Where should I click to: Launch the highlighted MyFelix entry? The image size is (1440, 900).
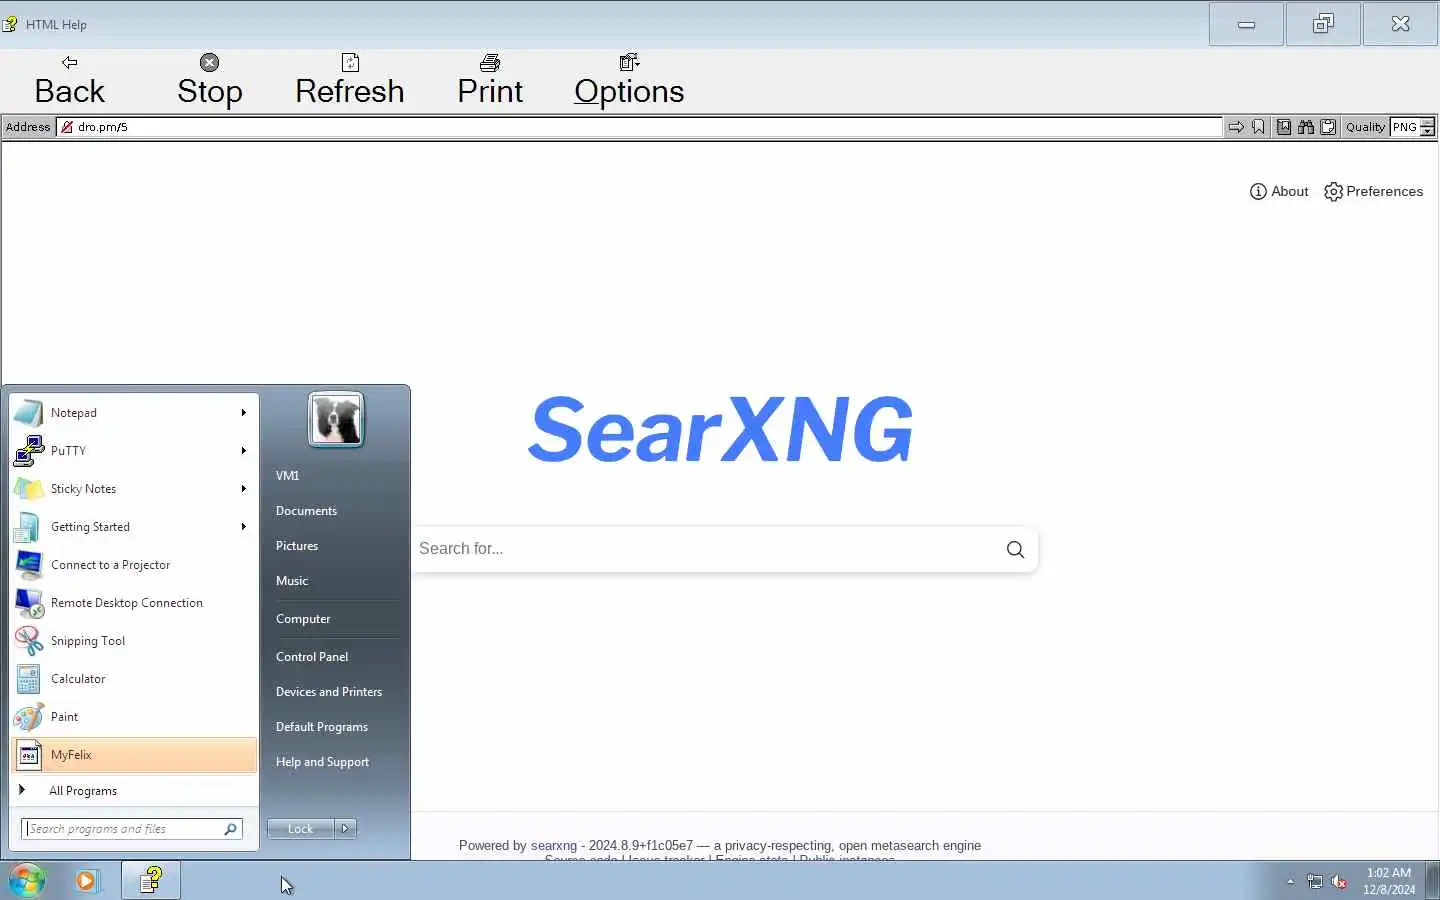[x=134, y=755]
